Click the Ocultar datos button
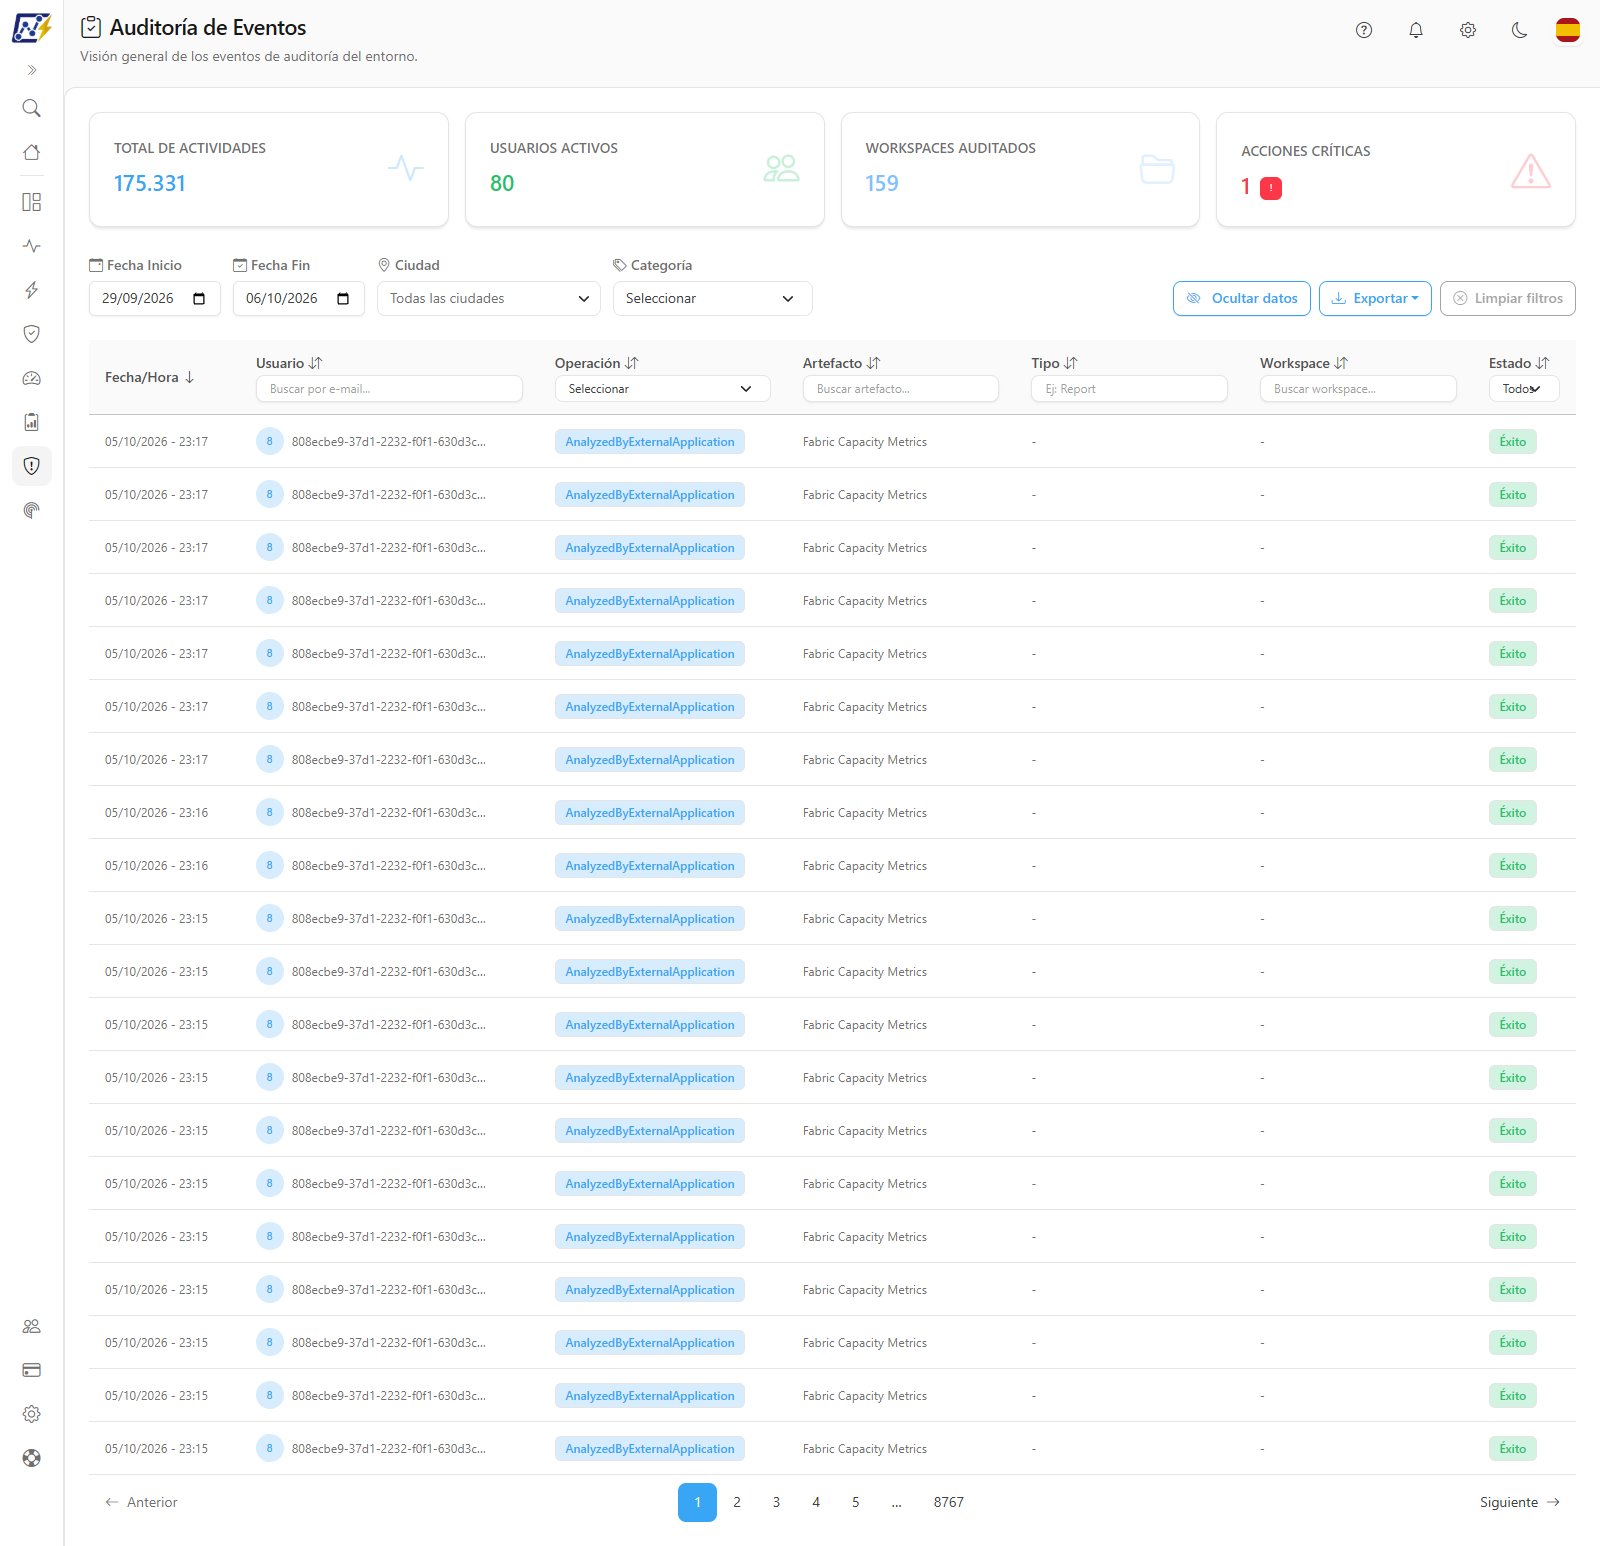 [1242, 299]
